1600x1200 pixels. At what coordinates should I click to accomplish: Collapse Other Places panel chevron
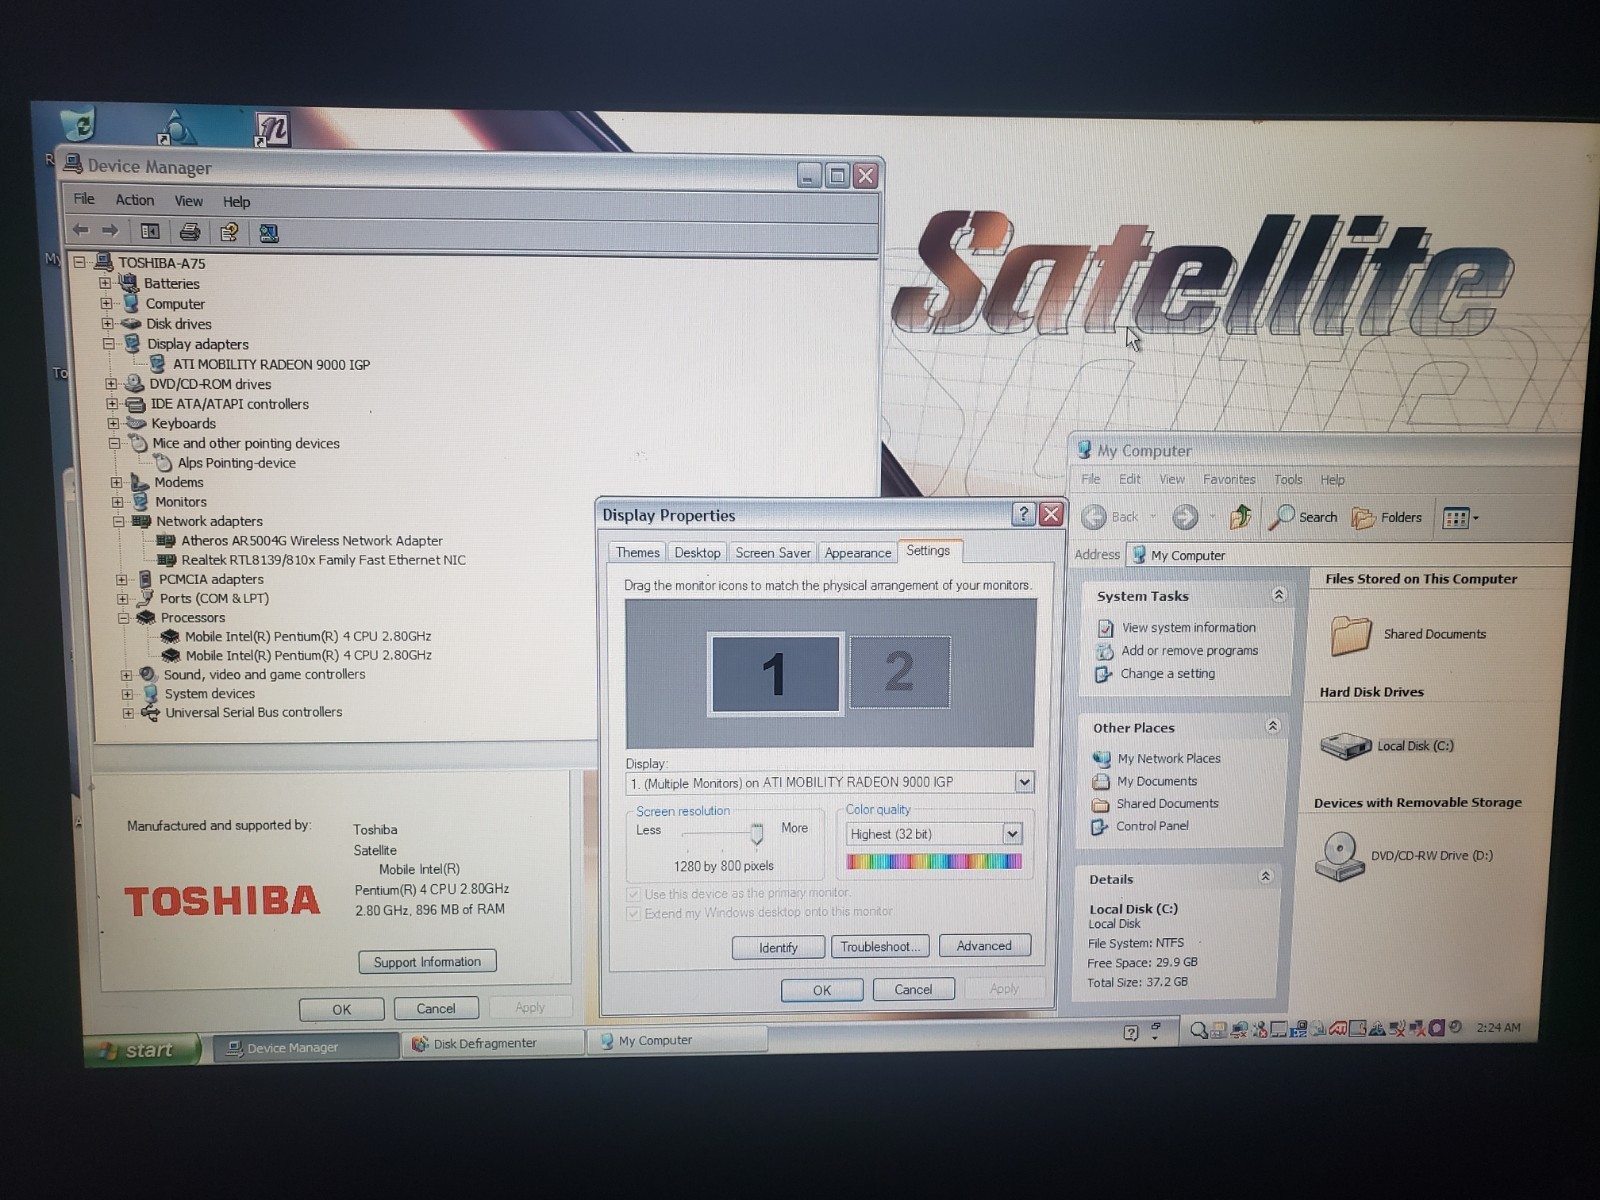point(1272,726)
